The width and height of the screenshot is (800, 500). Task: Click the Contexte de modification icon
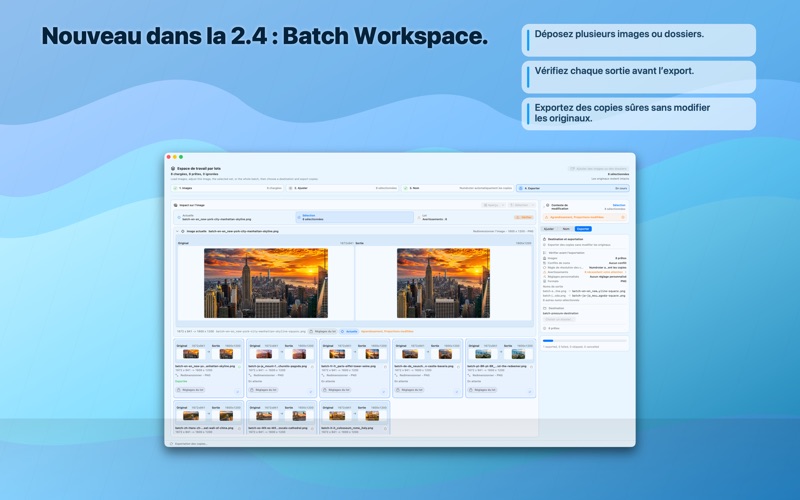(x=547, y=206)
